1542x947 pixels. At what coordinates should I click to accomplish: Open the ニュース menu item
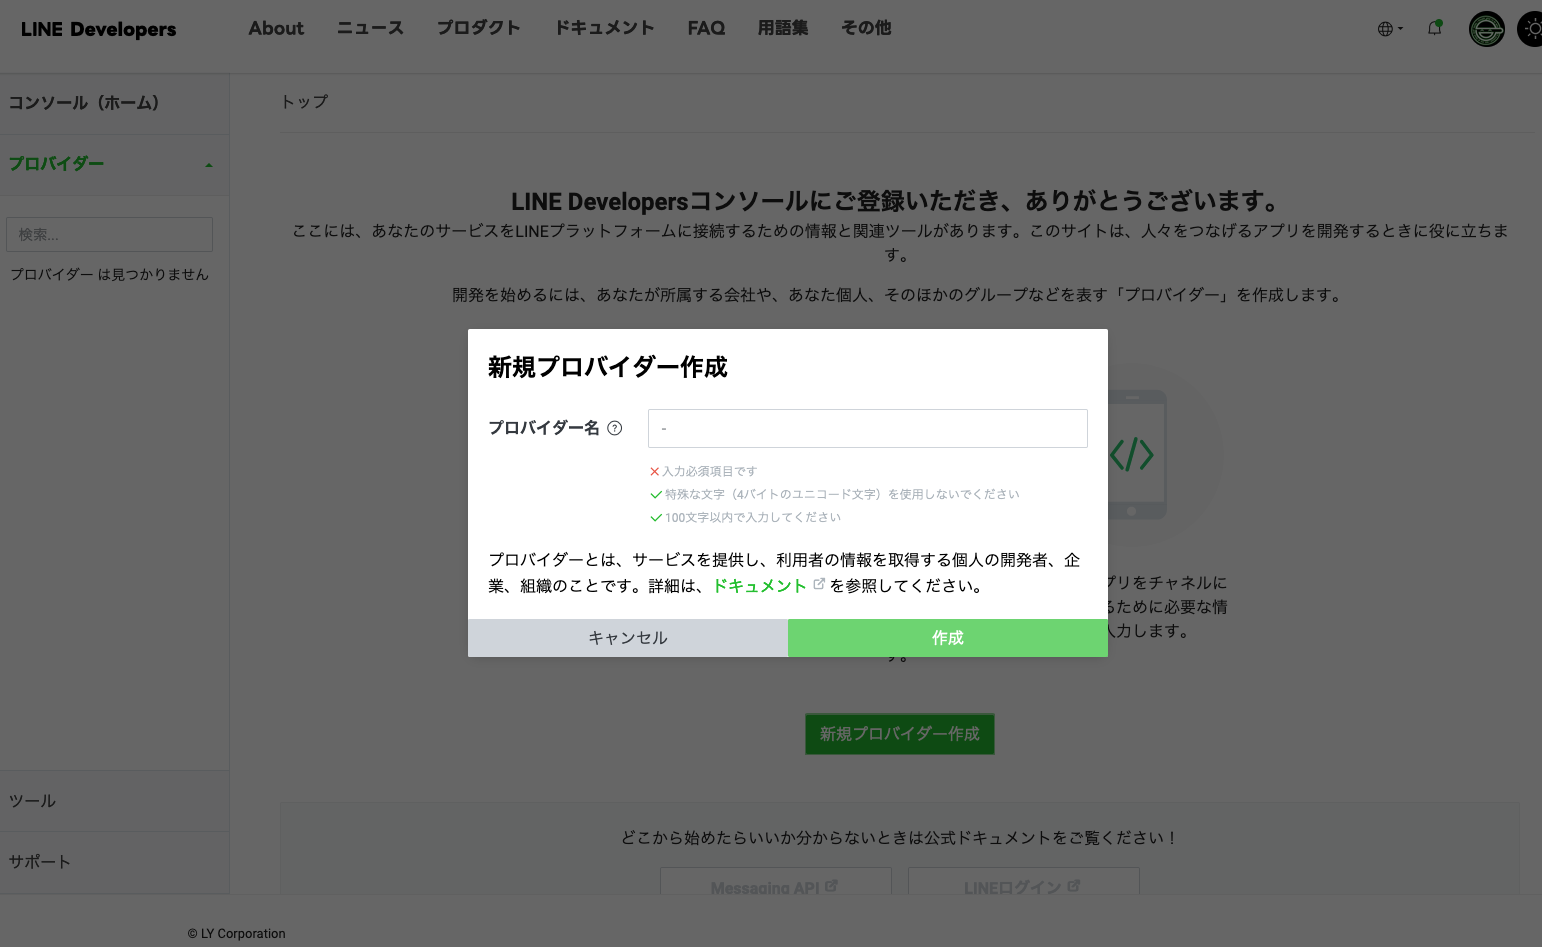[370, 28]
